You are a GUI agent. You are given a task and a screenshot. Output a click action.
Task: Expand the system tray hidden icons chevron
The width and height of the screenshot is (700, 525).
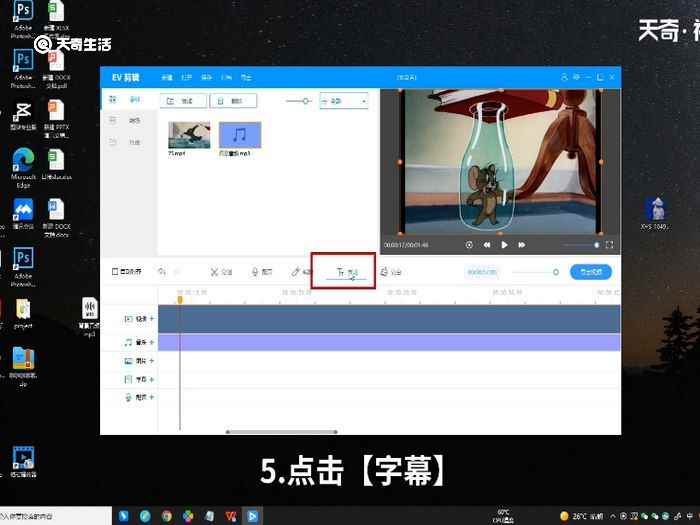click(612, 517)
